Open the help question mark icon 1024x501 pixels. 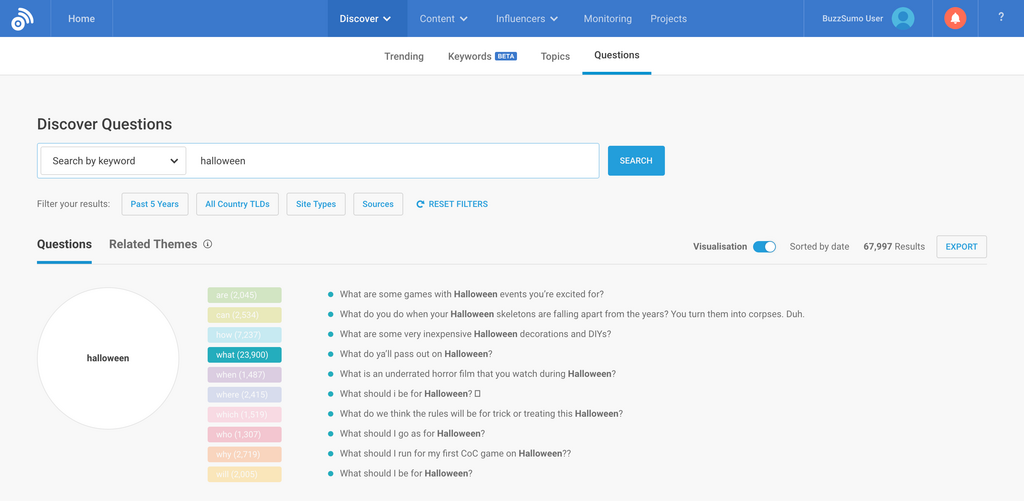pos(1001,18)
